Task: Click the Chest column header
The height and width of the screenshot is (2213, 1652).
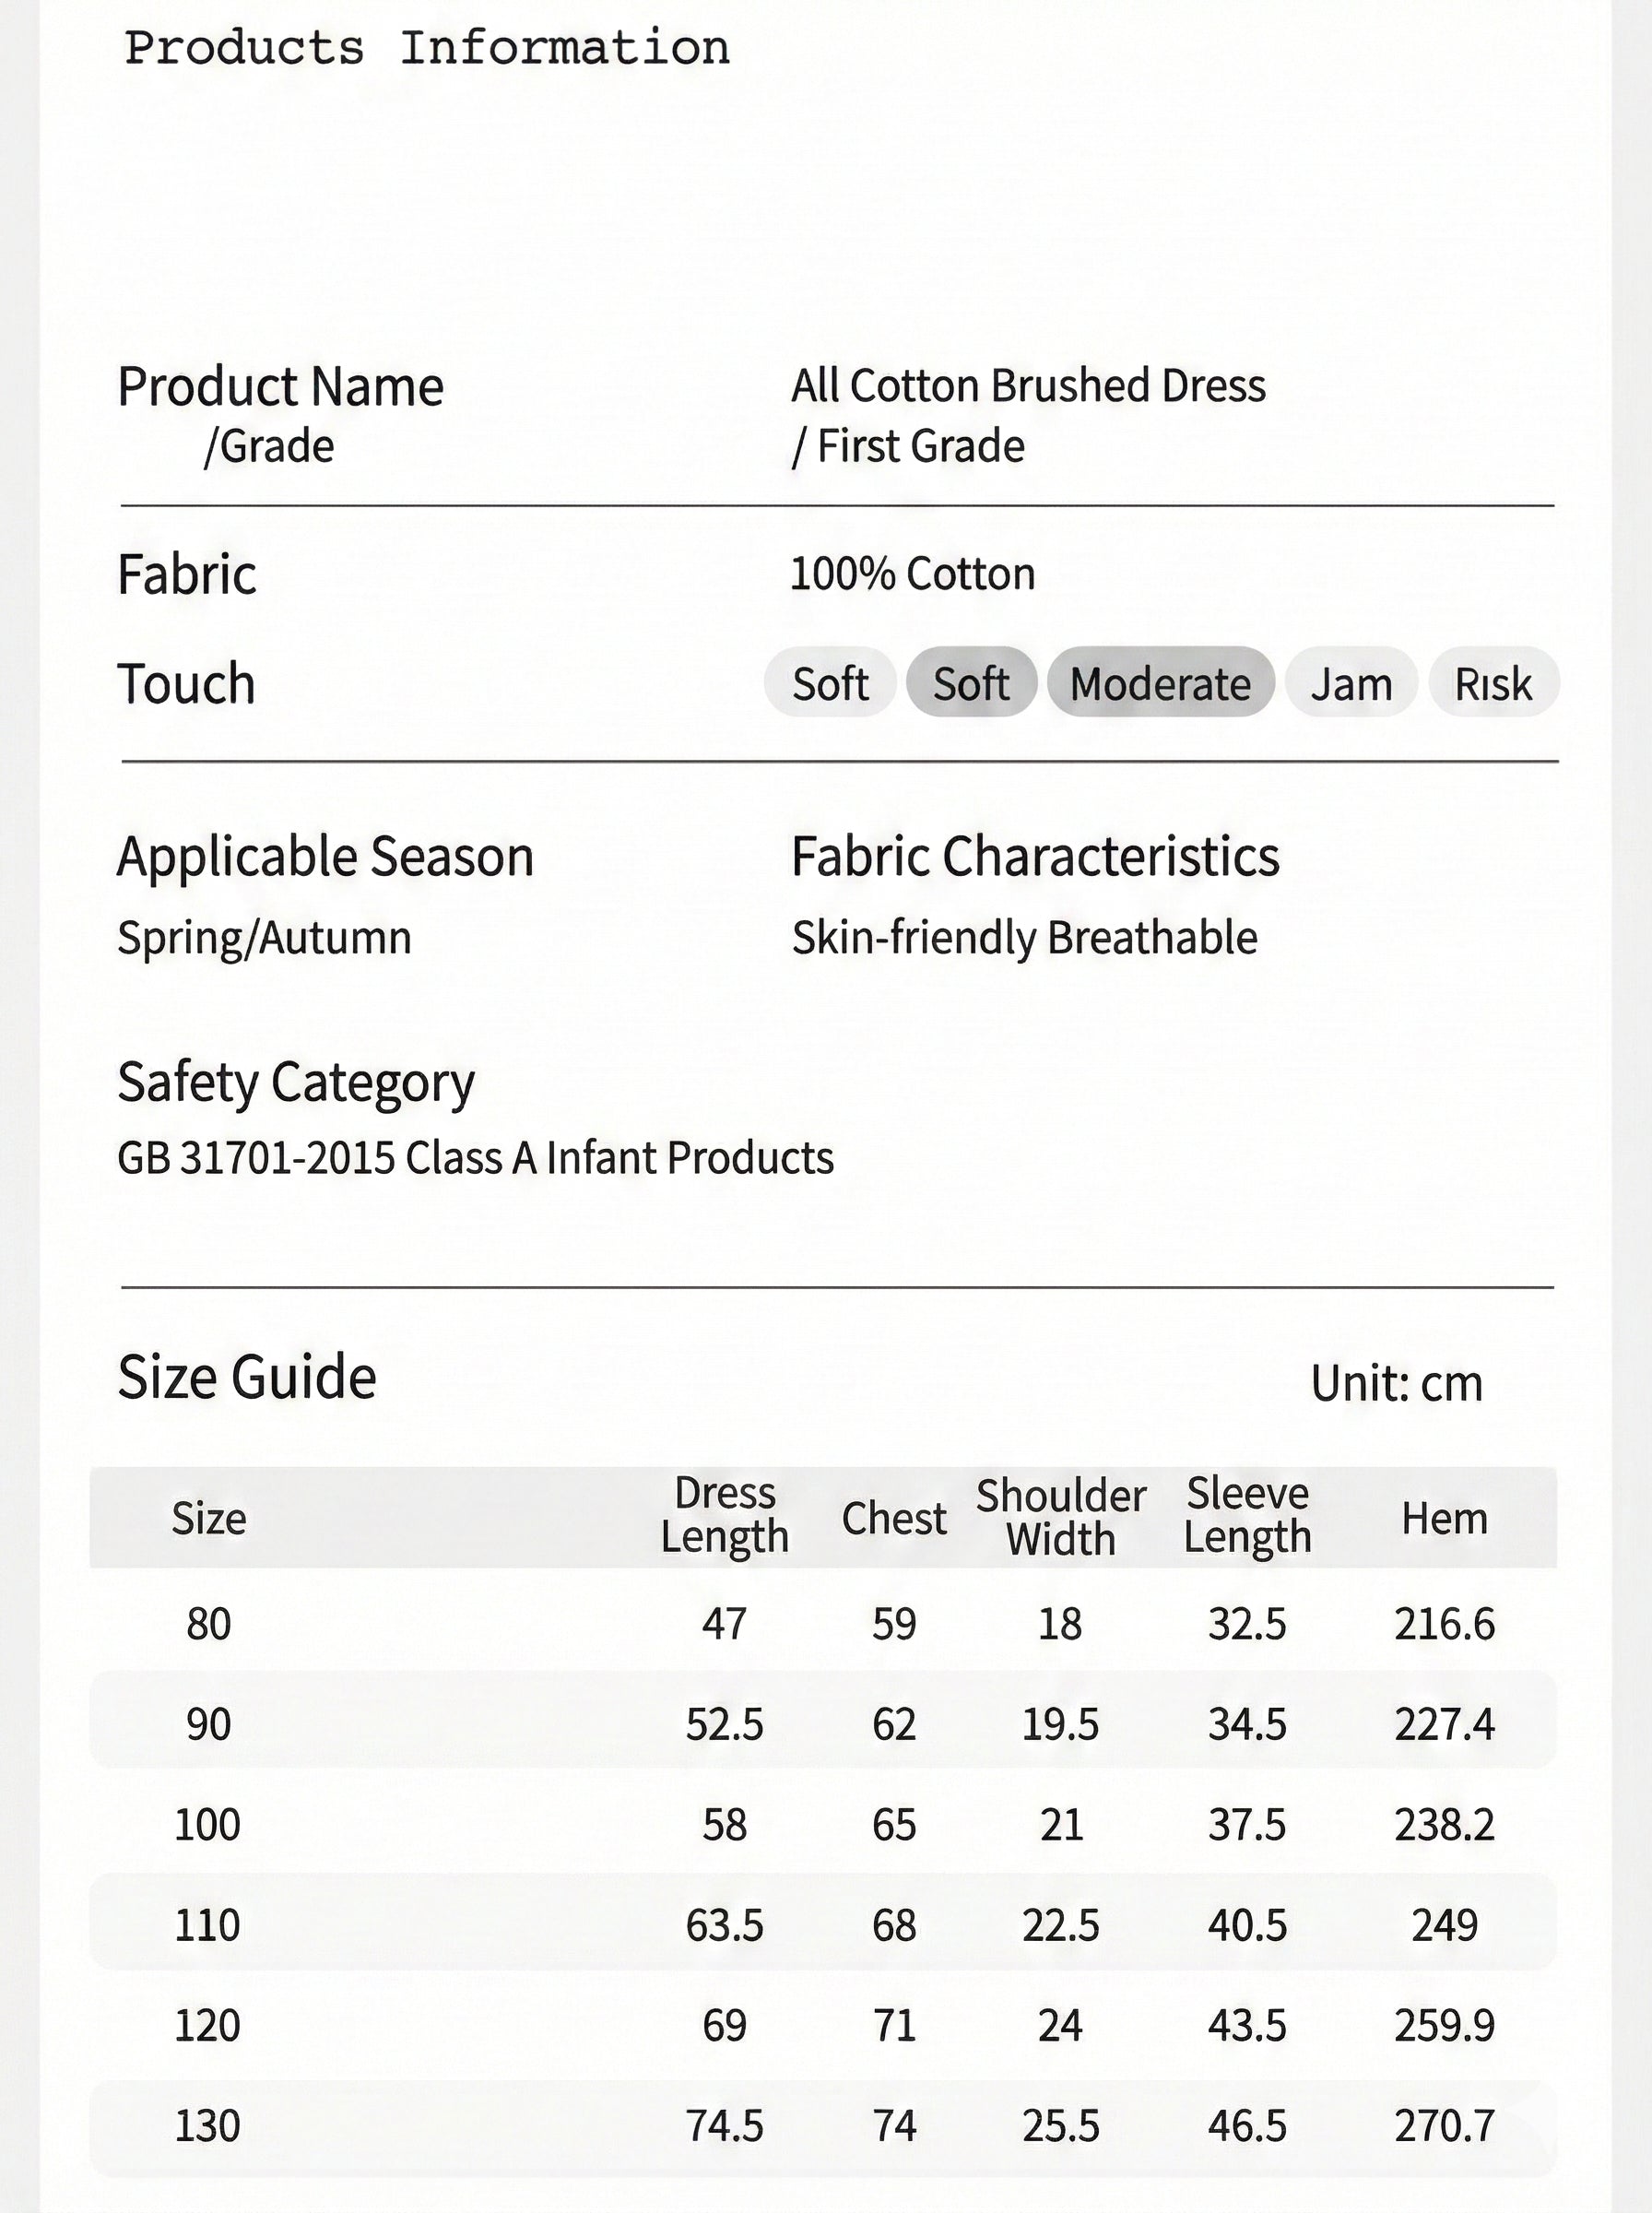Action: click(894, 1518)
